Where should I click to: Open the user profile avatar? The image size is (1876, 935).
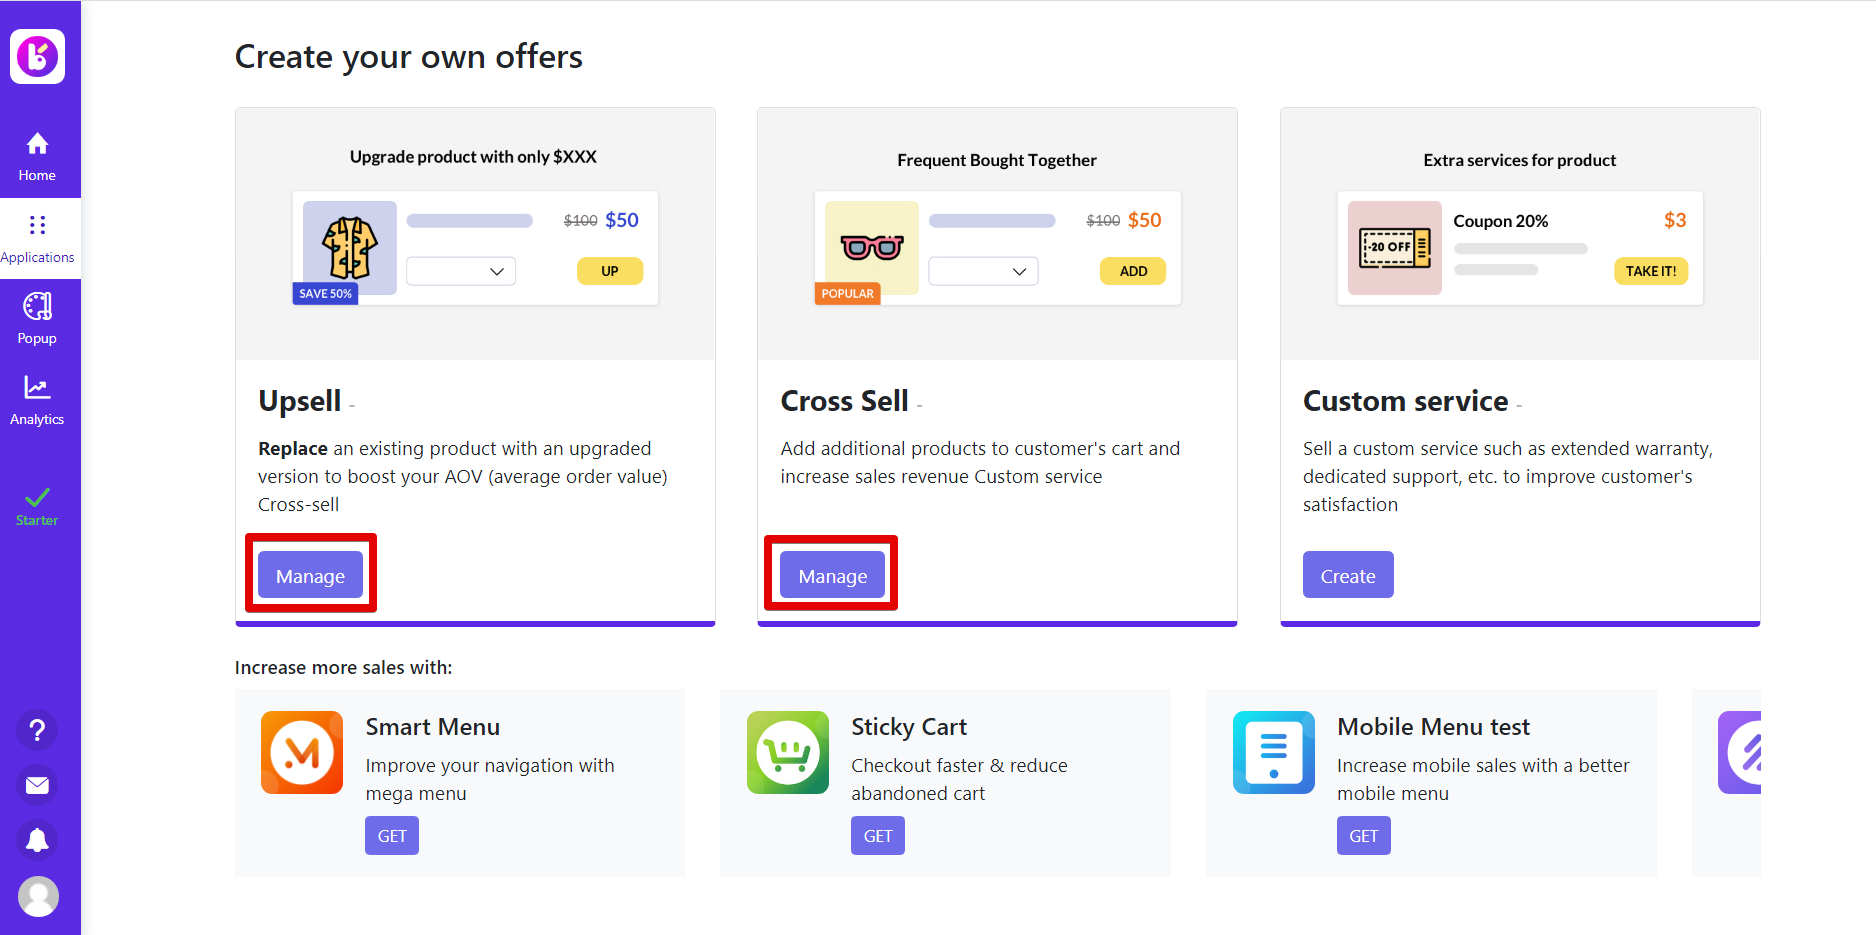(x=38, y=896)
